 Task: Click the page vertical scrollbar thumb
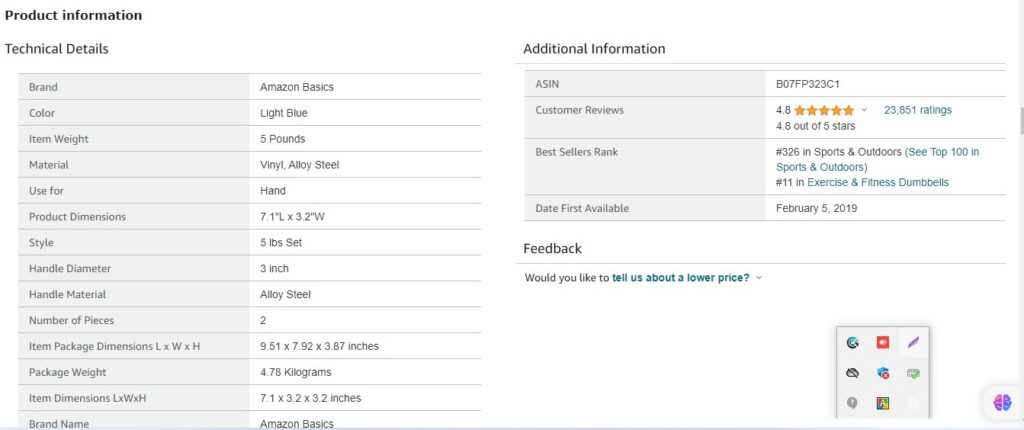(1021, 120)
